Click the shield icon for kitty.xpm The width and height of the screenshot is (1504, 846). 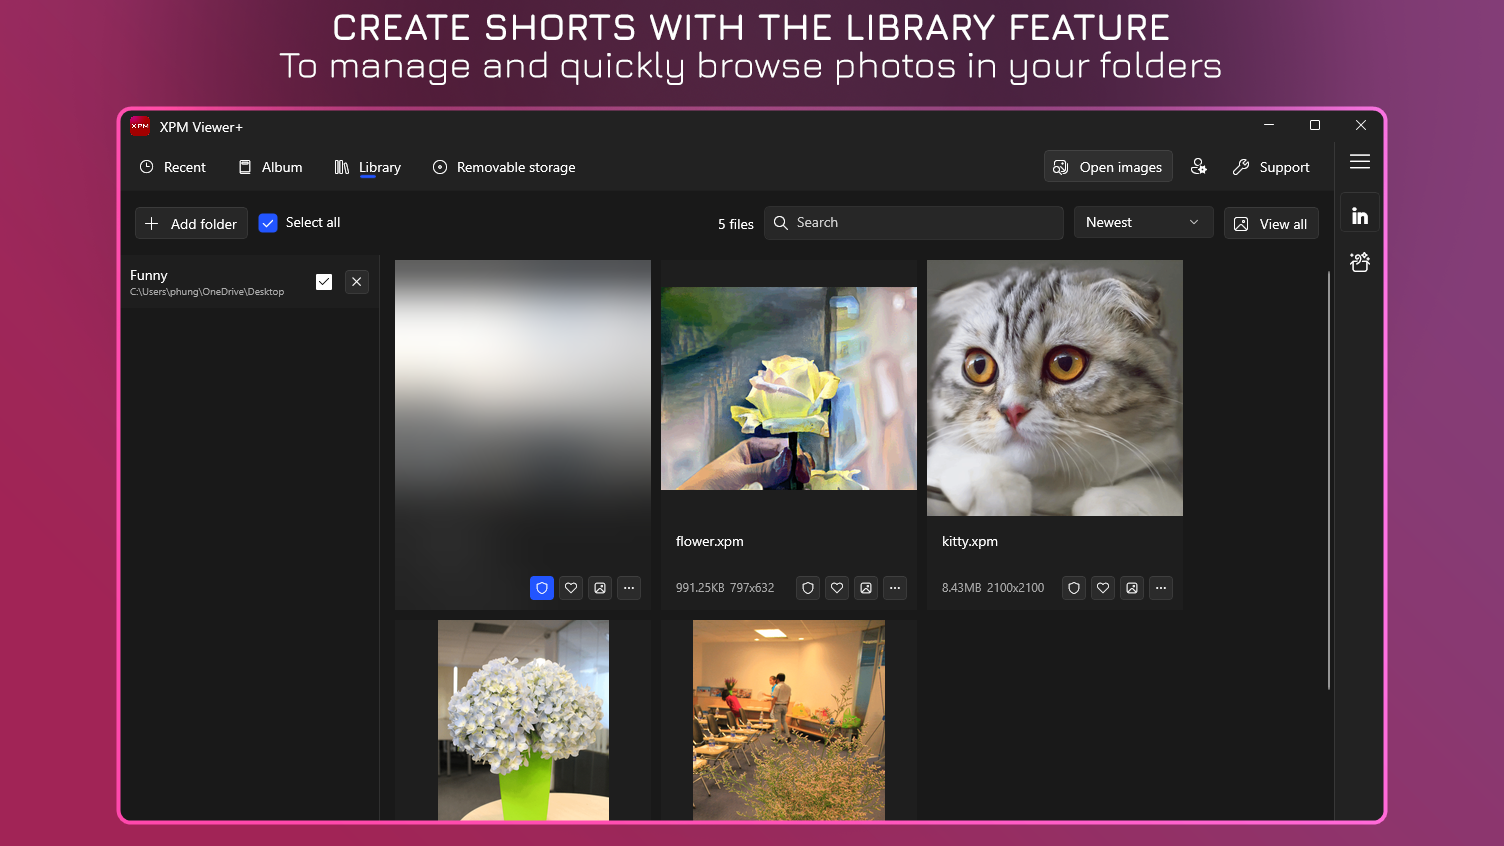pyautogui.click(x=1074, y=588)
